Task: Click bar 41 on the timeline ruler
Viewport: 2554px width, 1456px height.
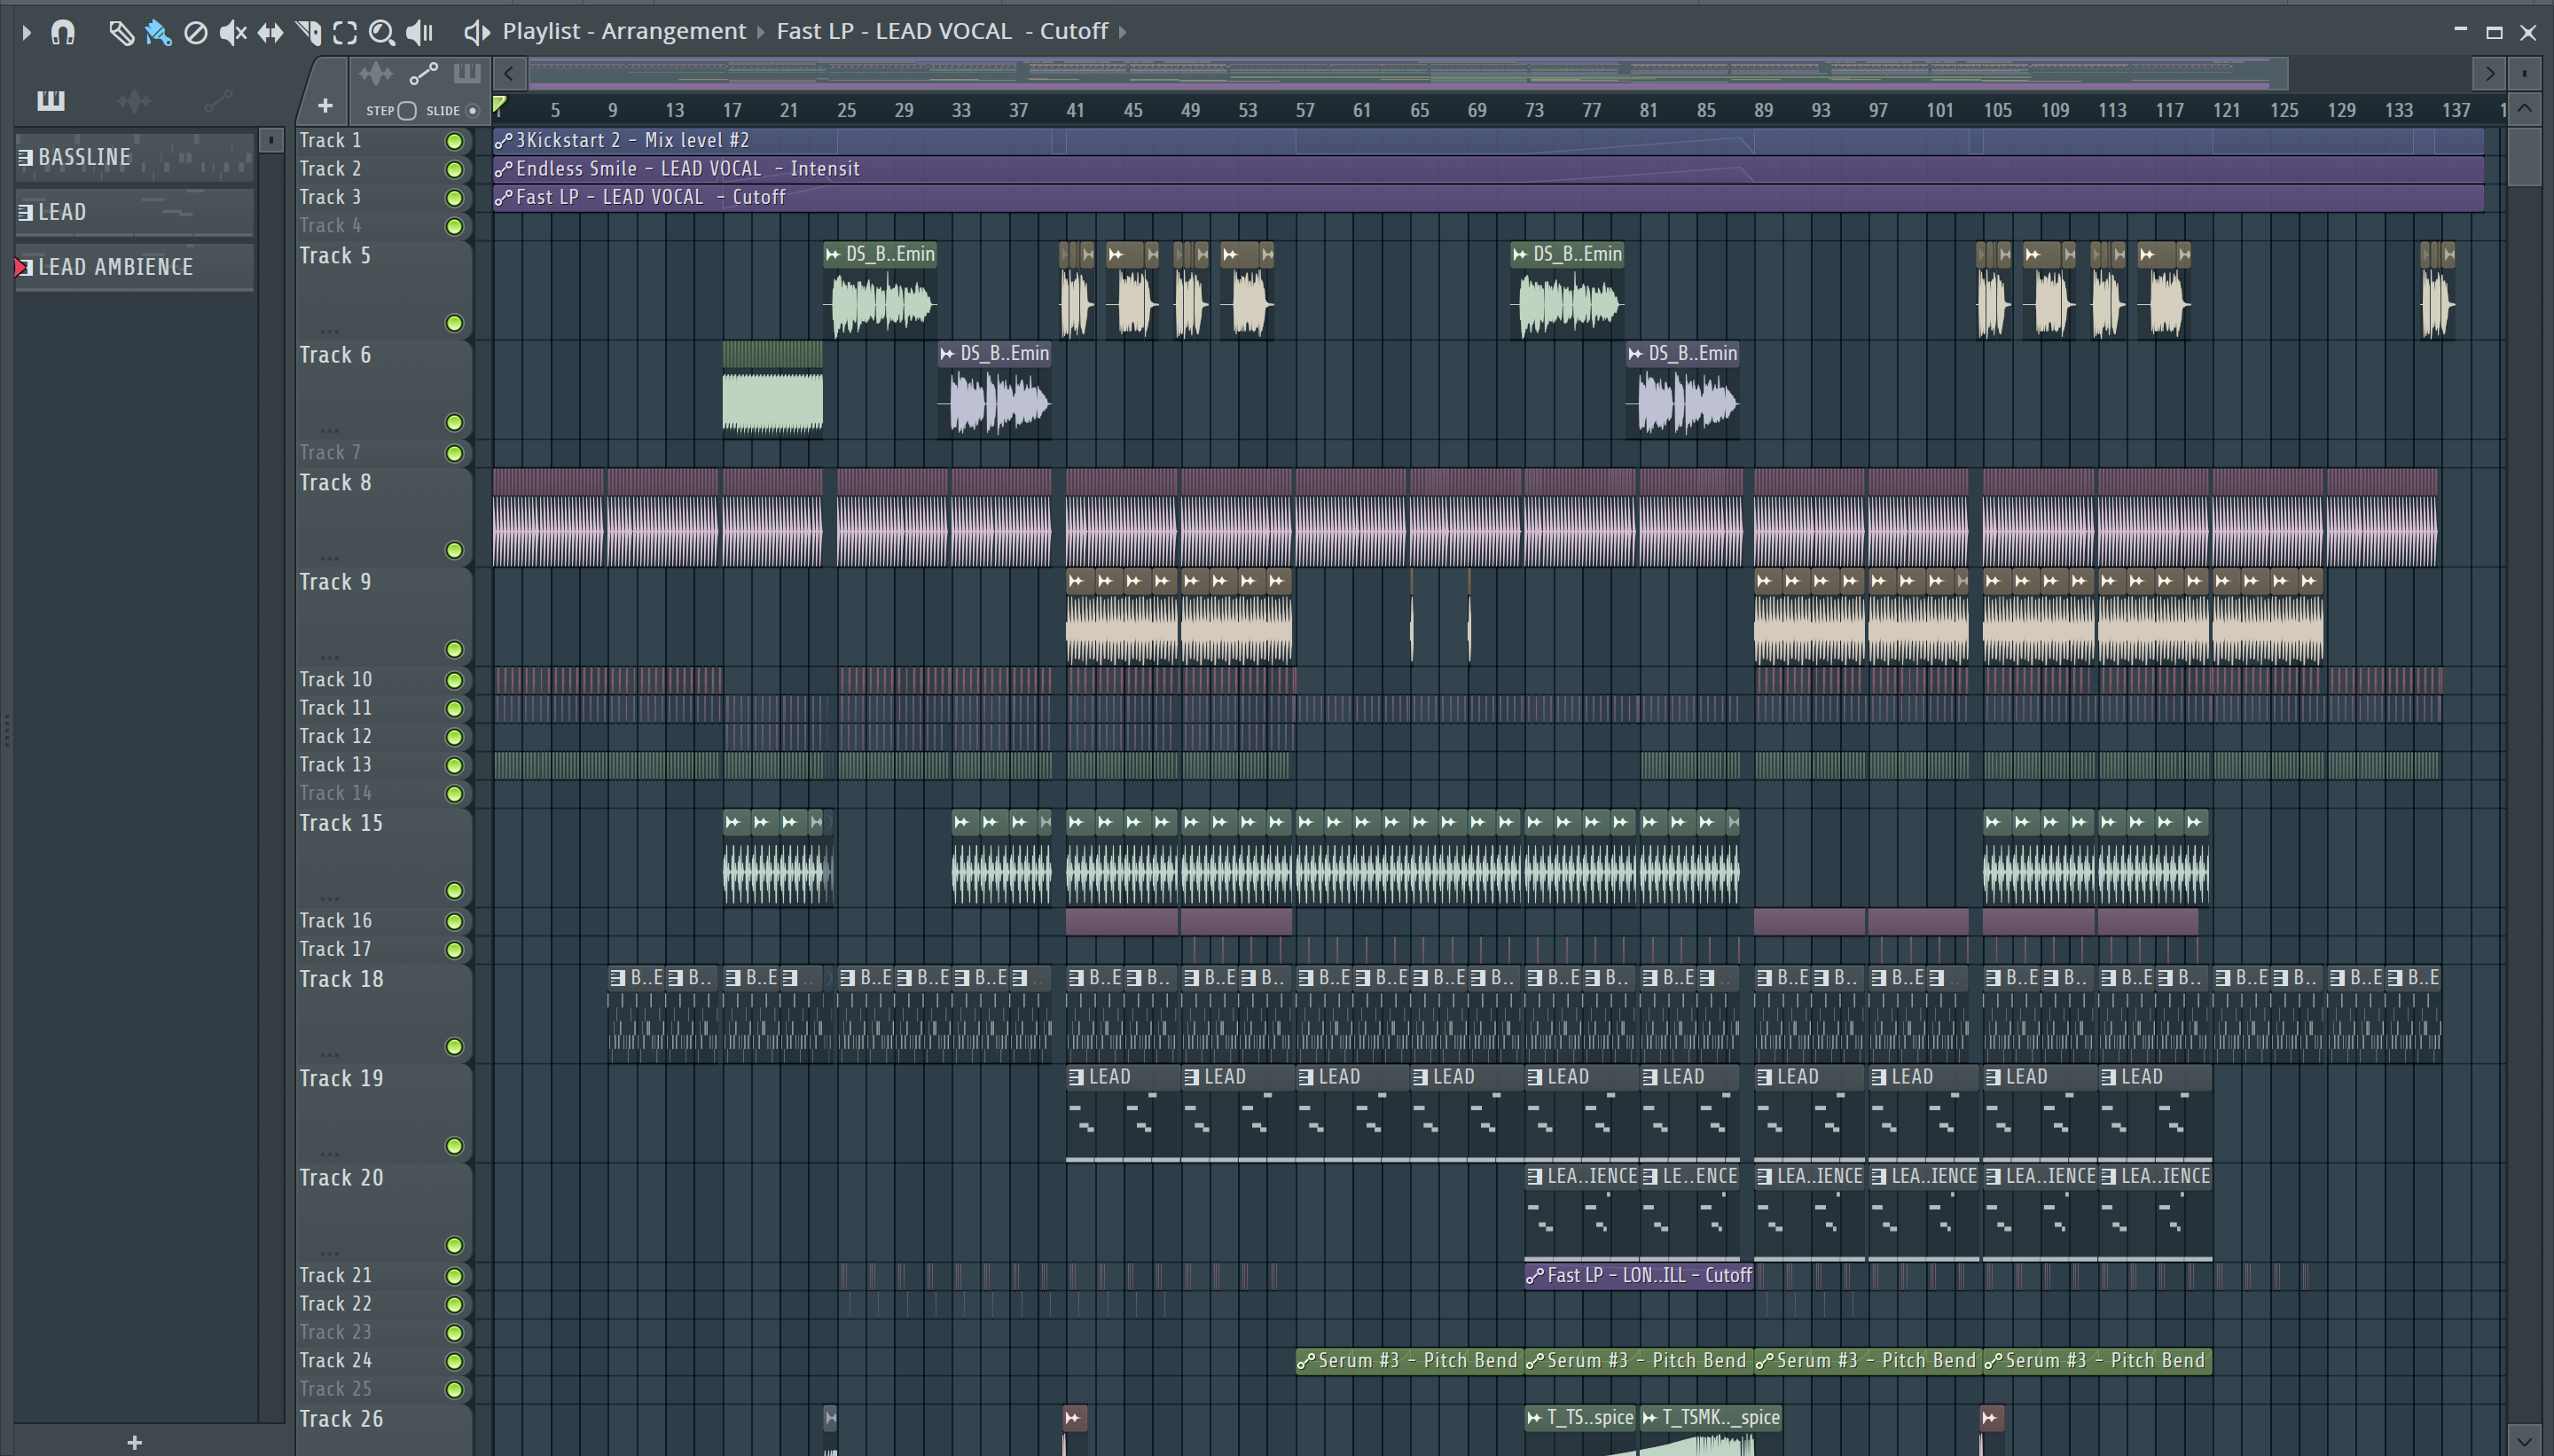Action: coord(1075,111)
